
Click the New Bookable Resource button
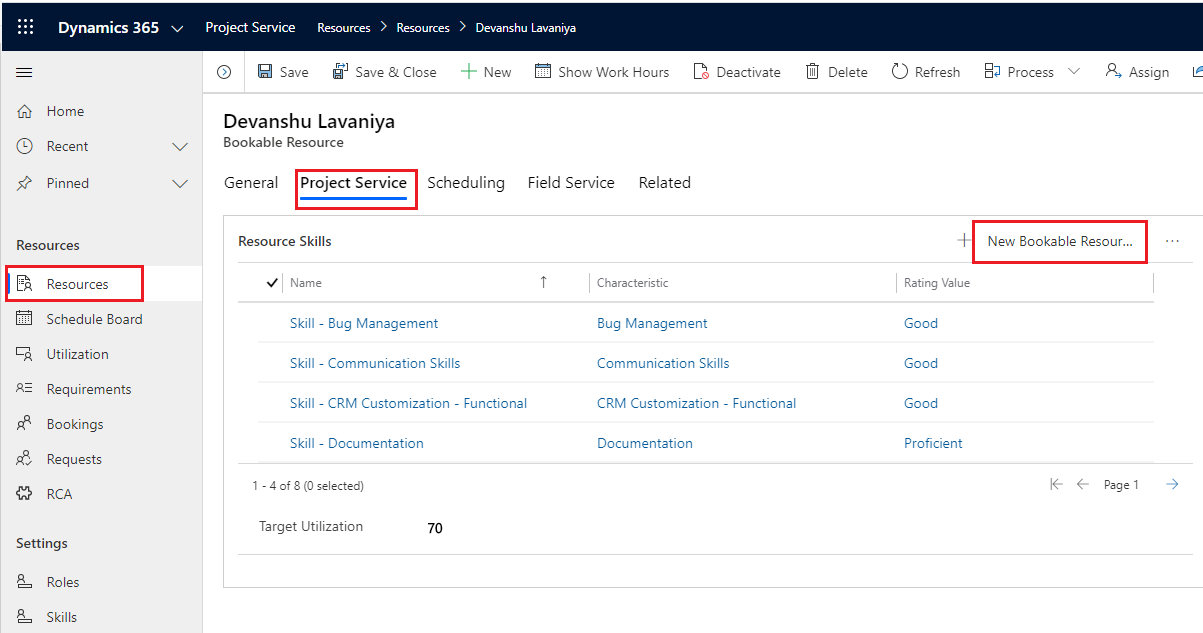(1060, 241)
